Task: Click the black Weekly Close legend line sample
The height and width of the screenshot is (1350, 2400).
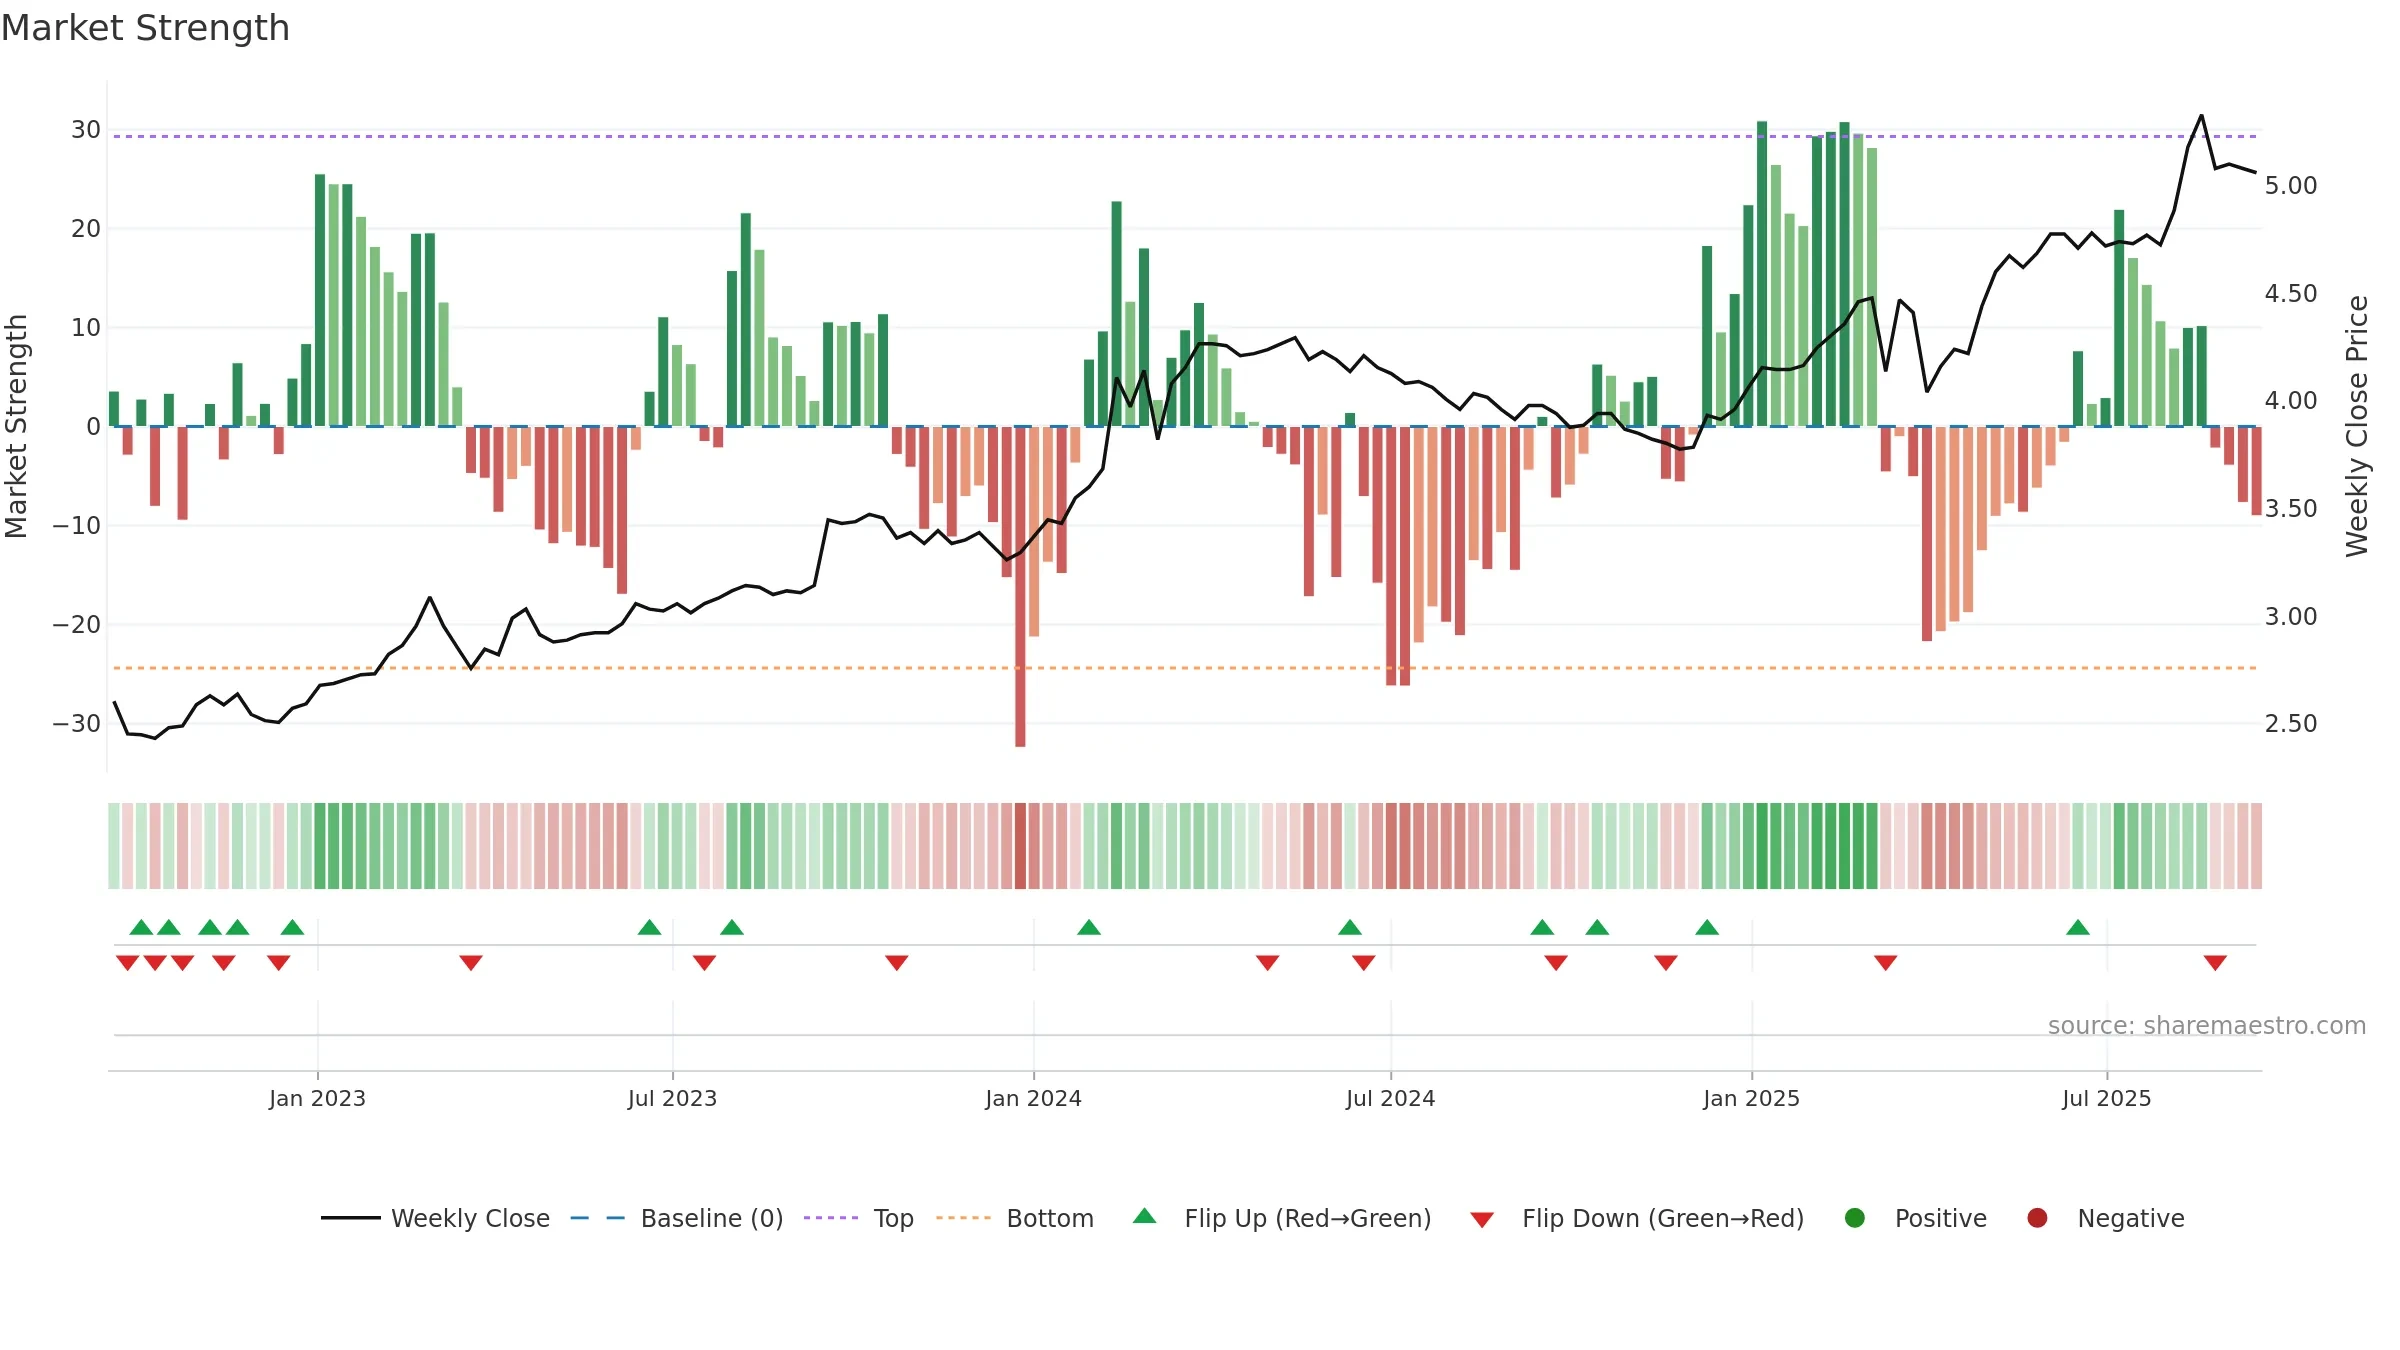Action: pyautogui.click(x=351, y=1218)
